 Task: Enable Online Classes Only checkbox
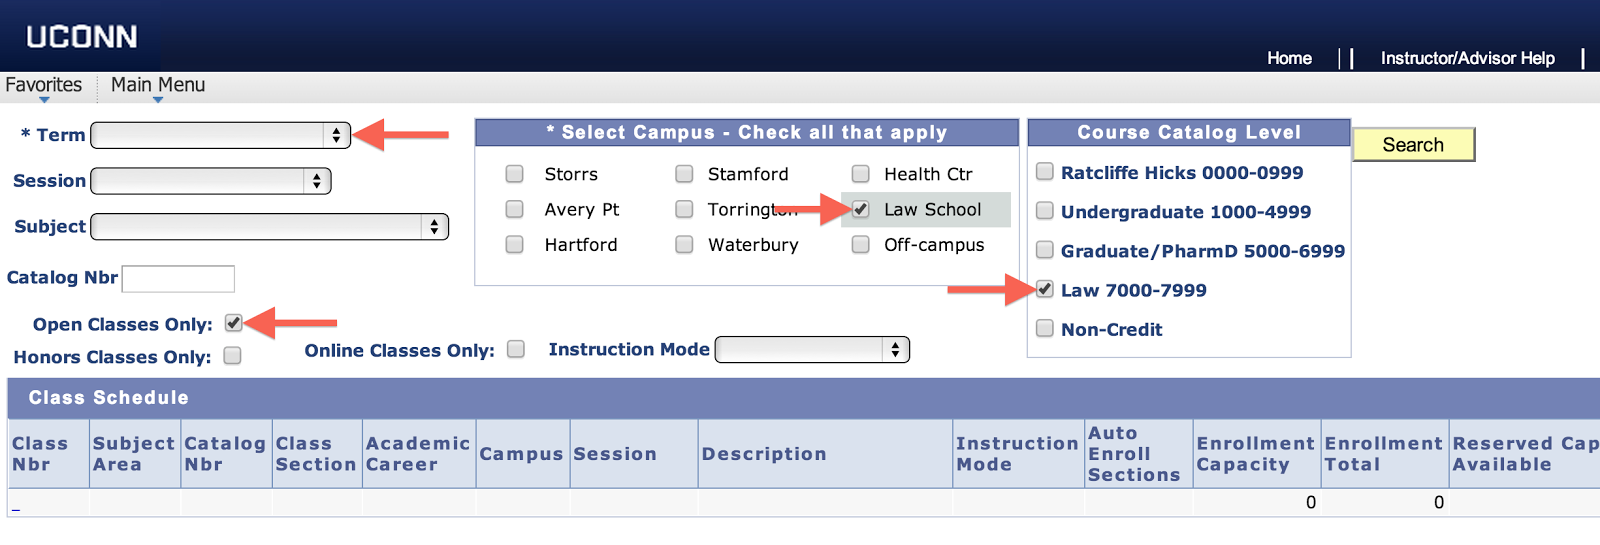click(516, 349)
